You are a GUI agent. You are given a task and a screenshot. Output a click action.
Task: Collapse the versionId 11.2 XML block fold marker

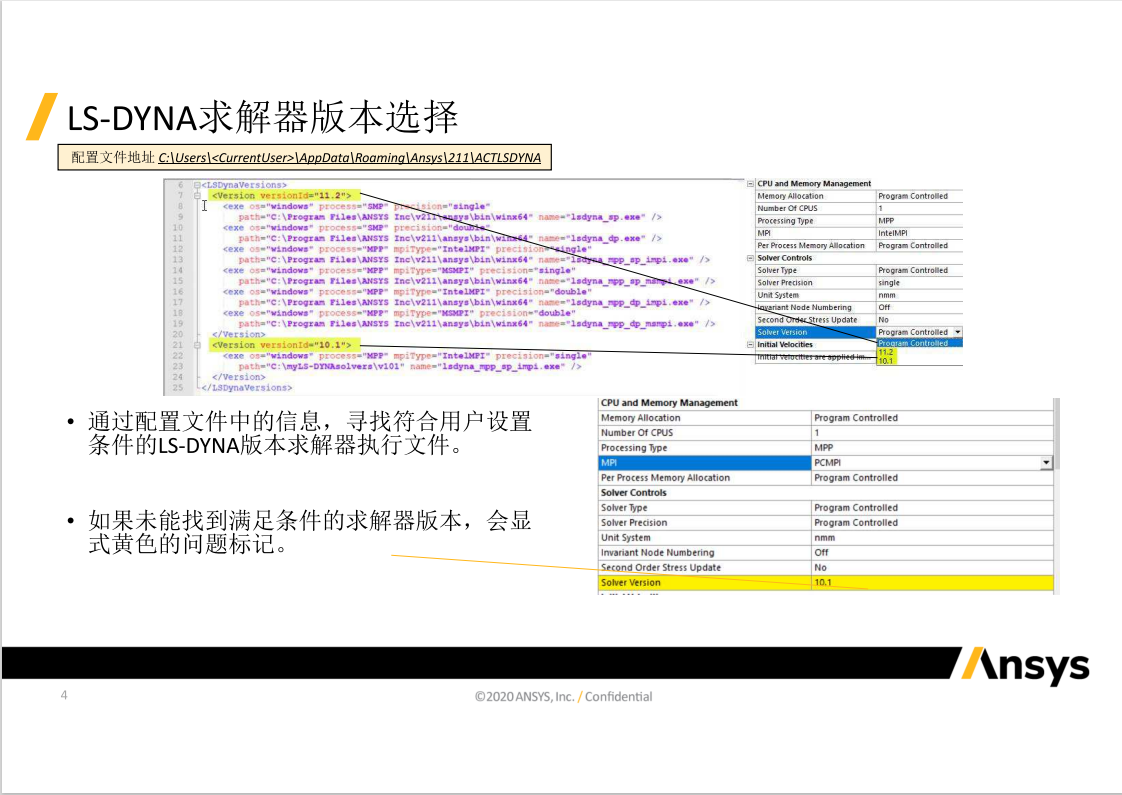(197, 196)
